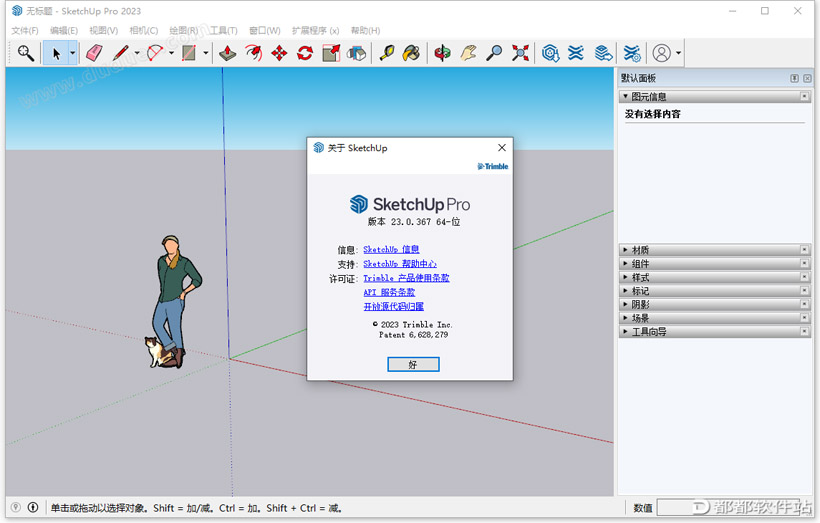The height and width of the screenshot is (523, 820).
Task: Expand the 标记 panel
Action: (625, 291)
